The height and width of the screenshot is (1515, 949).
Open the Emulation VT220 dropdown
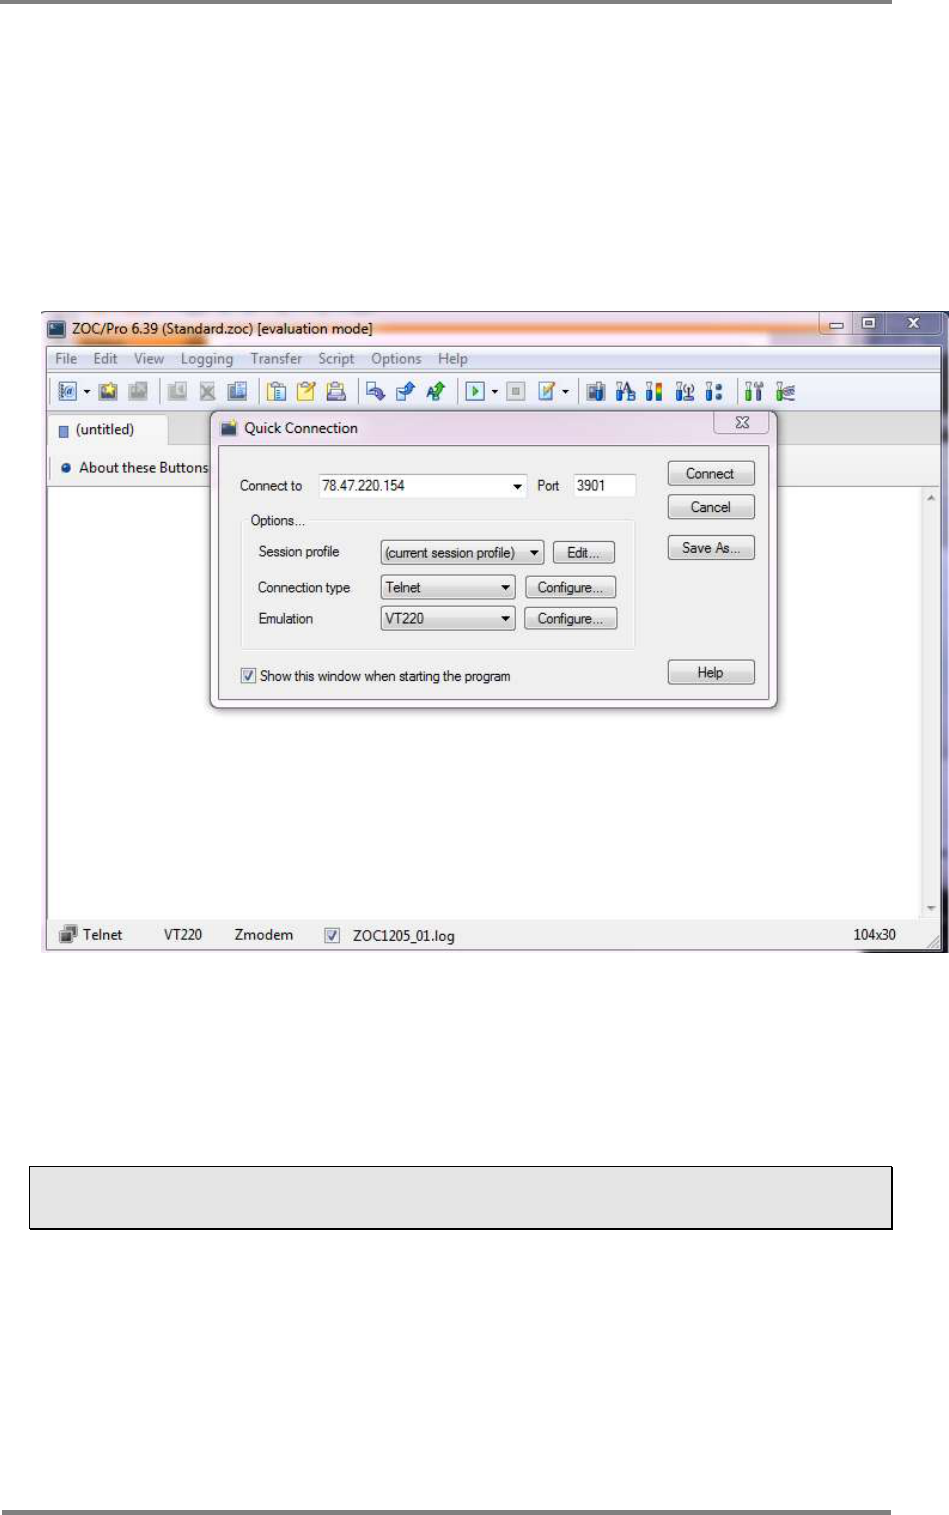(x=506, y=619)
